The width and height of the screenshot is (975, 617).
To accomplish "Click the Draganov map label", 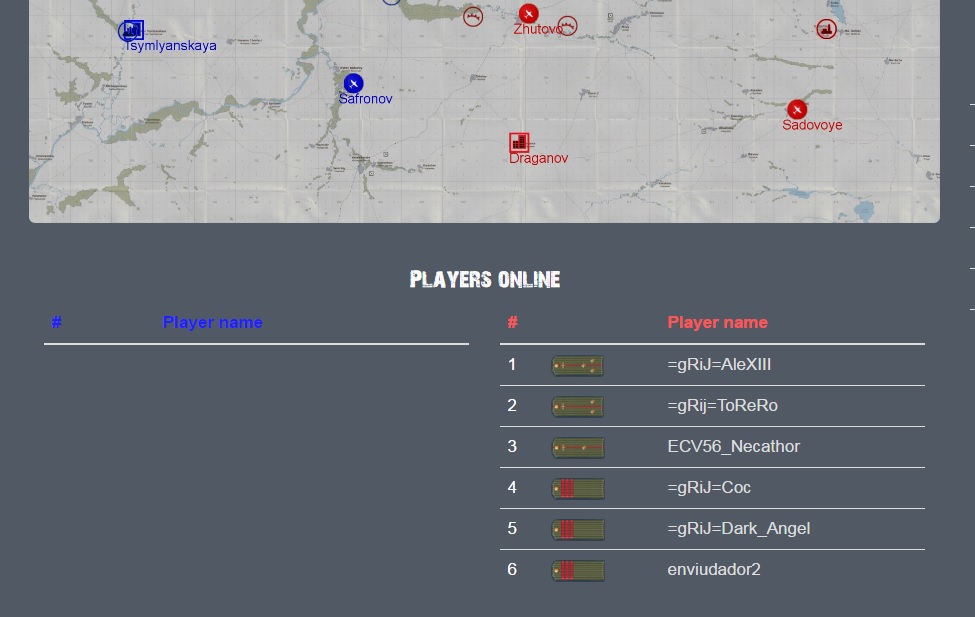I will [538, 159].
